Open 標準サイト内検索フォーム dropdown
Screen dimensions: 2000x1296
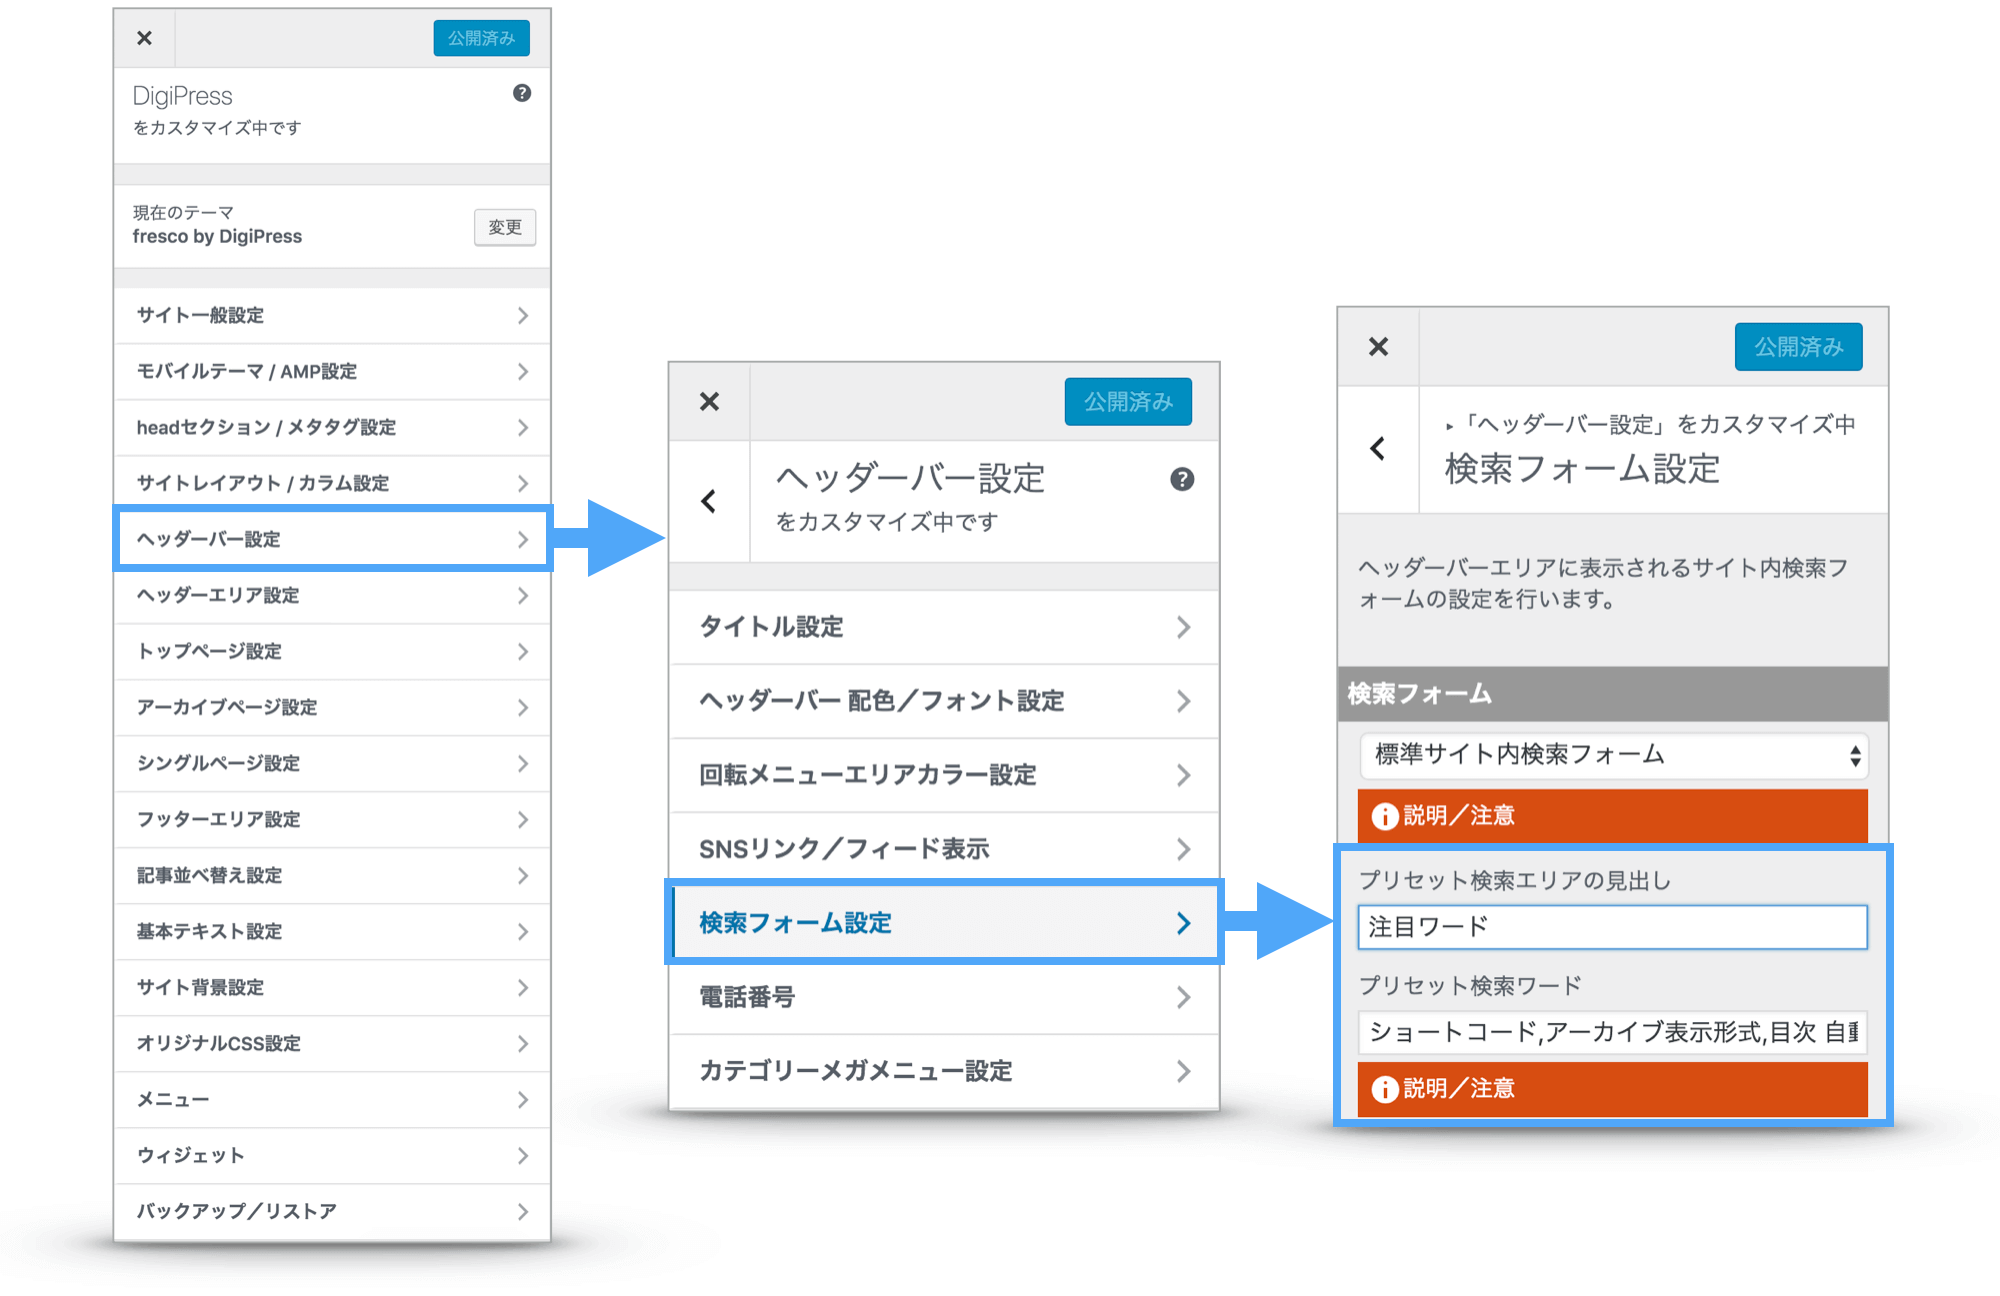[1611, 755]
